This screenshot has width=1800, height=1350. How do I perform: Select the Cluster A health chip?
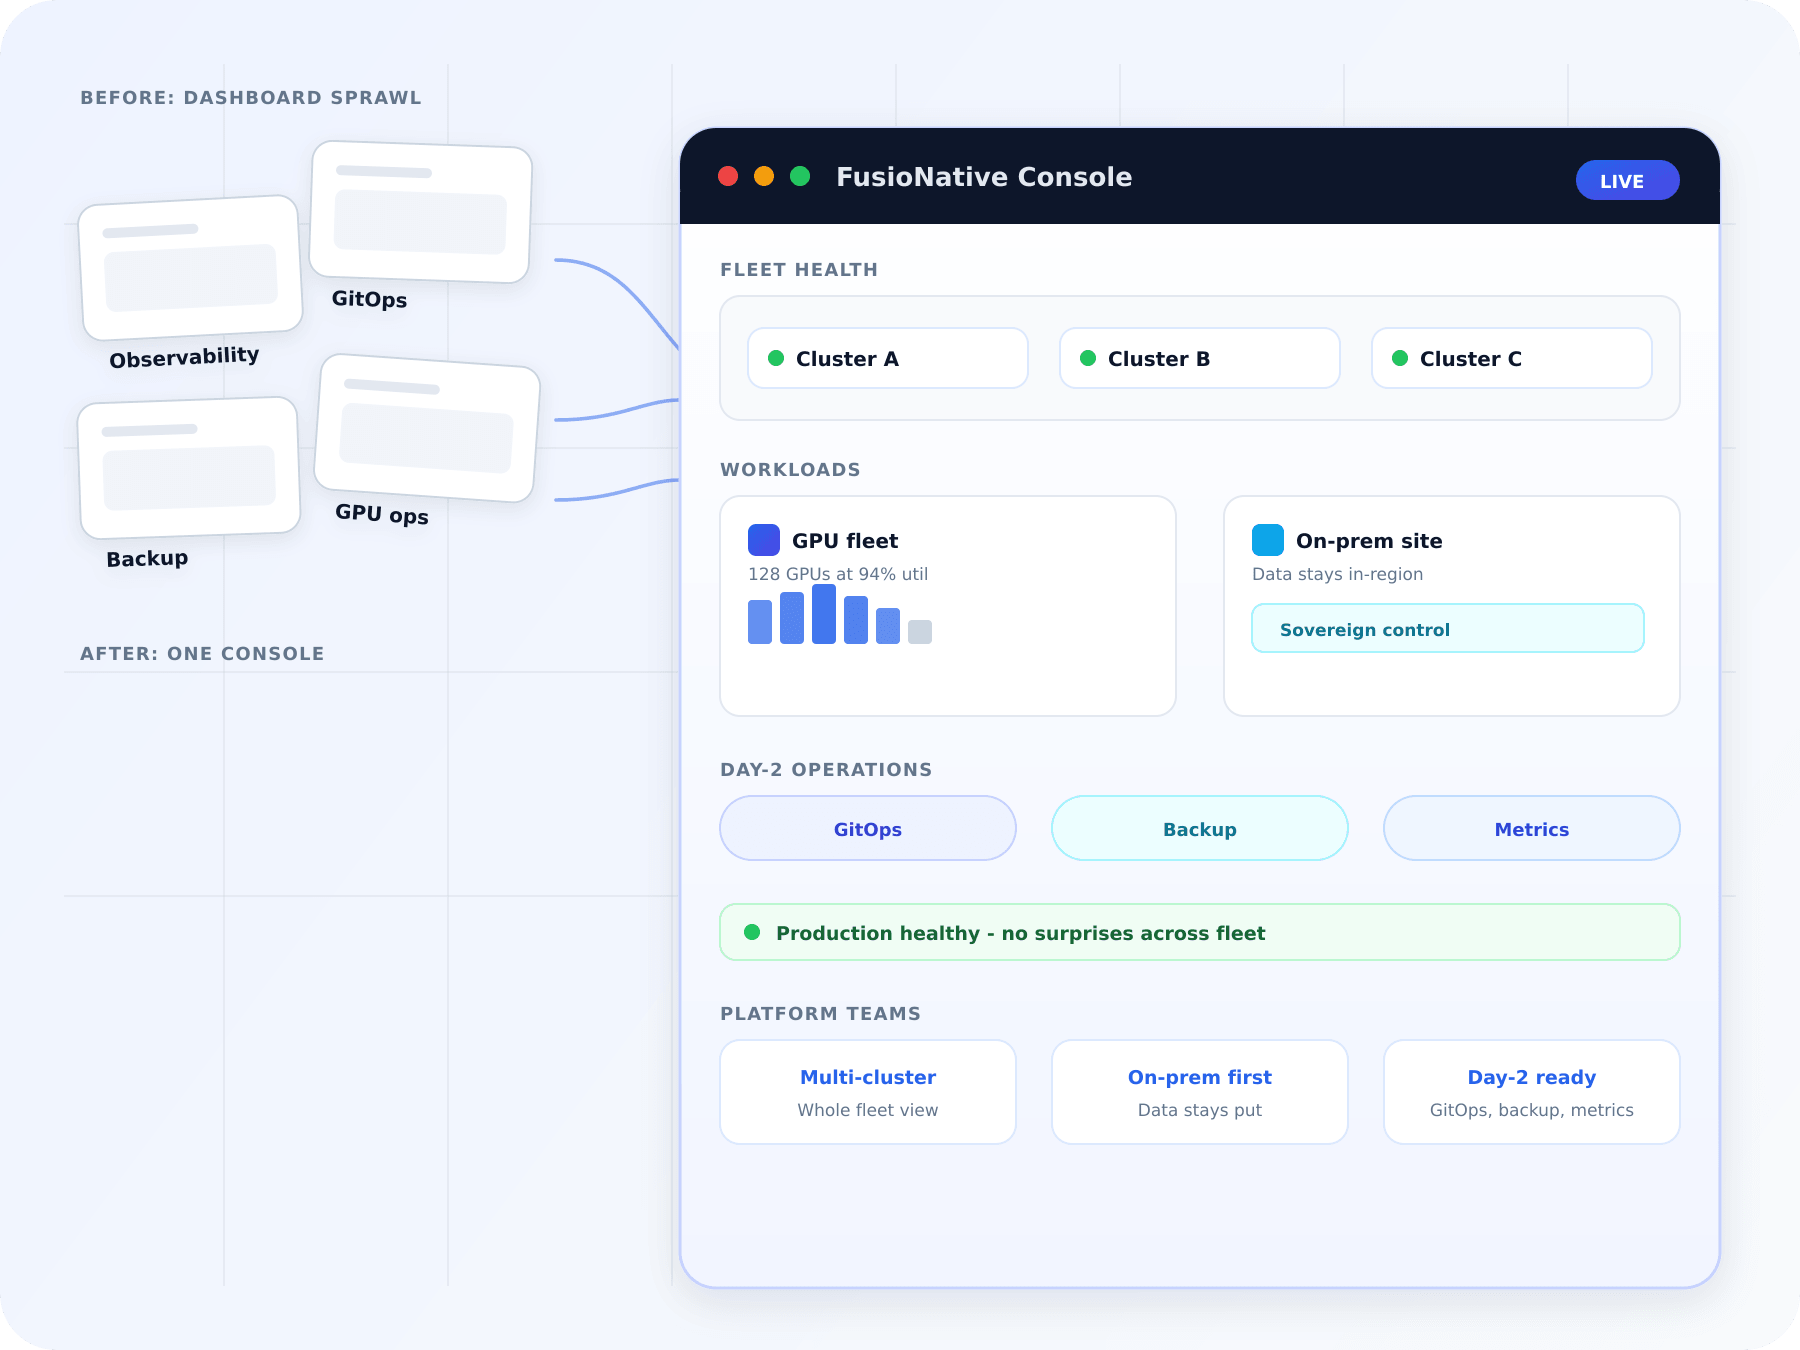[888, 358]
